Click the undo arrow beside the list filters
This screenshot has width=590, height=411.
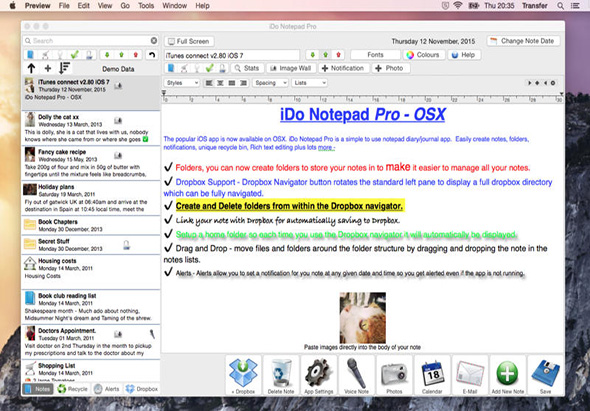[152, 55]
